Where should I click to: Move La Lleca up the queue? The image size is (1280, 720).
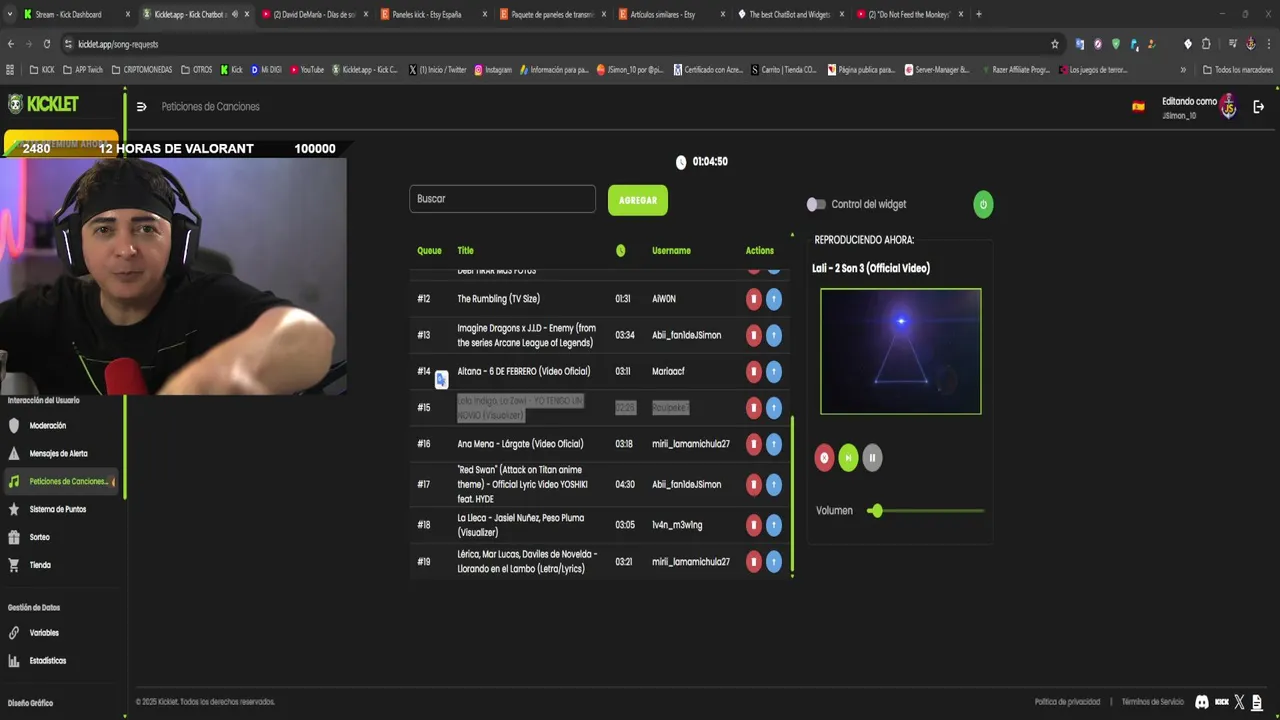pyautogui.click(x=774, y=525)
